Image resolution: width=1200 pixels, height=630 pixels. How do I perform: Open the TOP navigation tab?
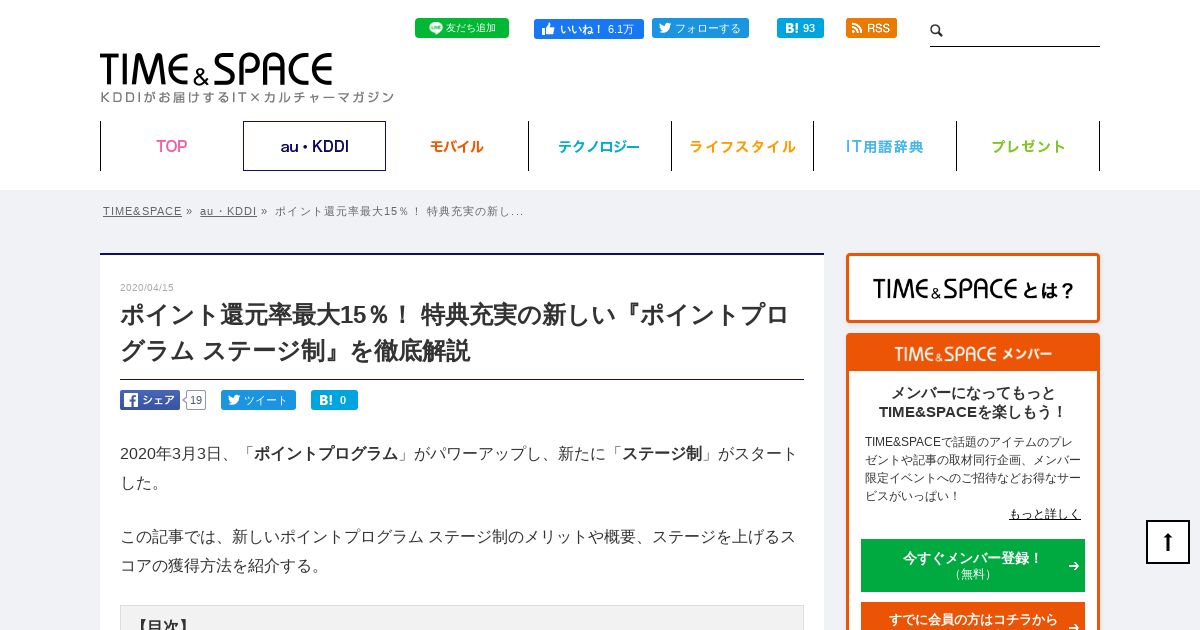point(172,146)
